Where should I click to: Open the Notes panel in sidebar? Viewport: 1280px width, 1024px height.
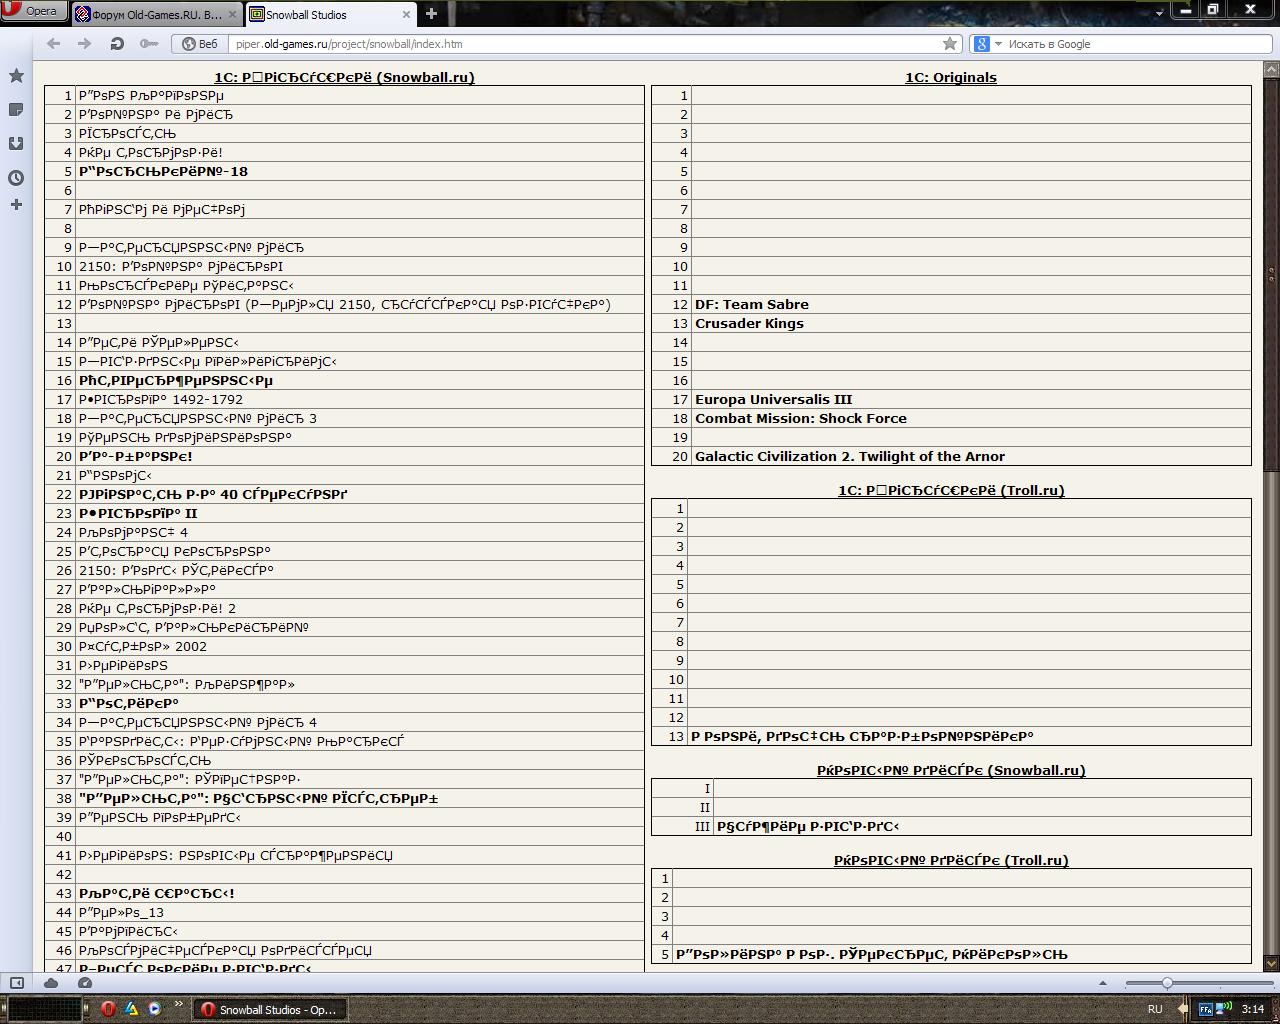click(x=16, y=109)
